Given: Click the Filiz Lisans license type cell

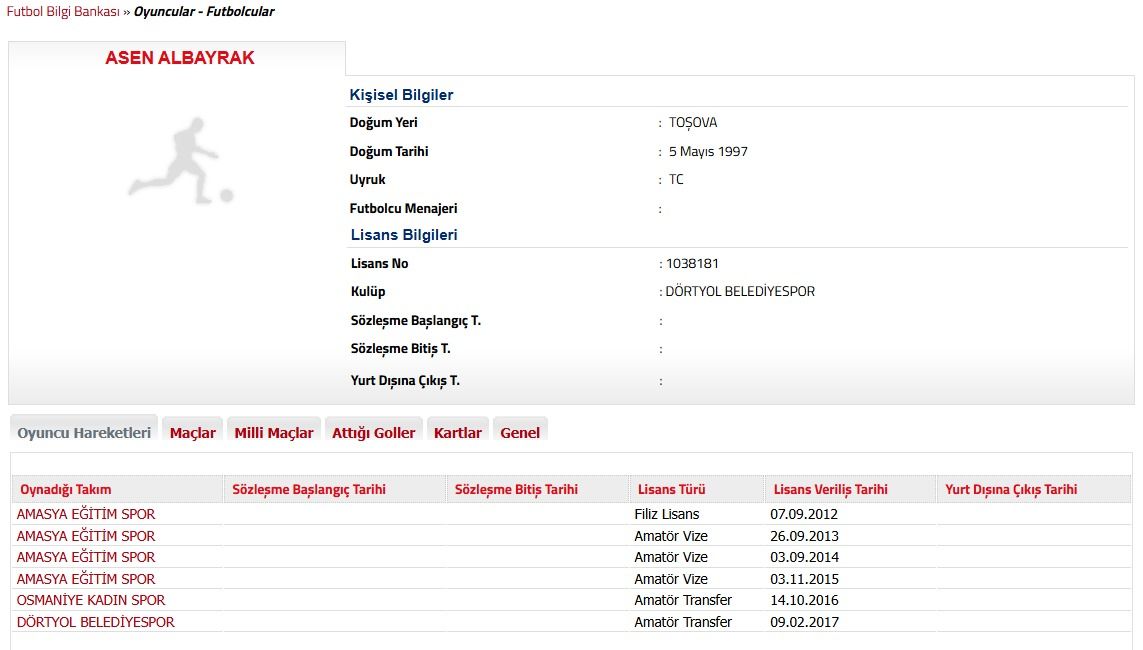Looking at the screenshot, I should 666,514.
